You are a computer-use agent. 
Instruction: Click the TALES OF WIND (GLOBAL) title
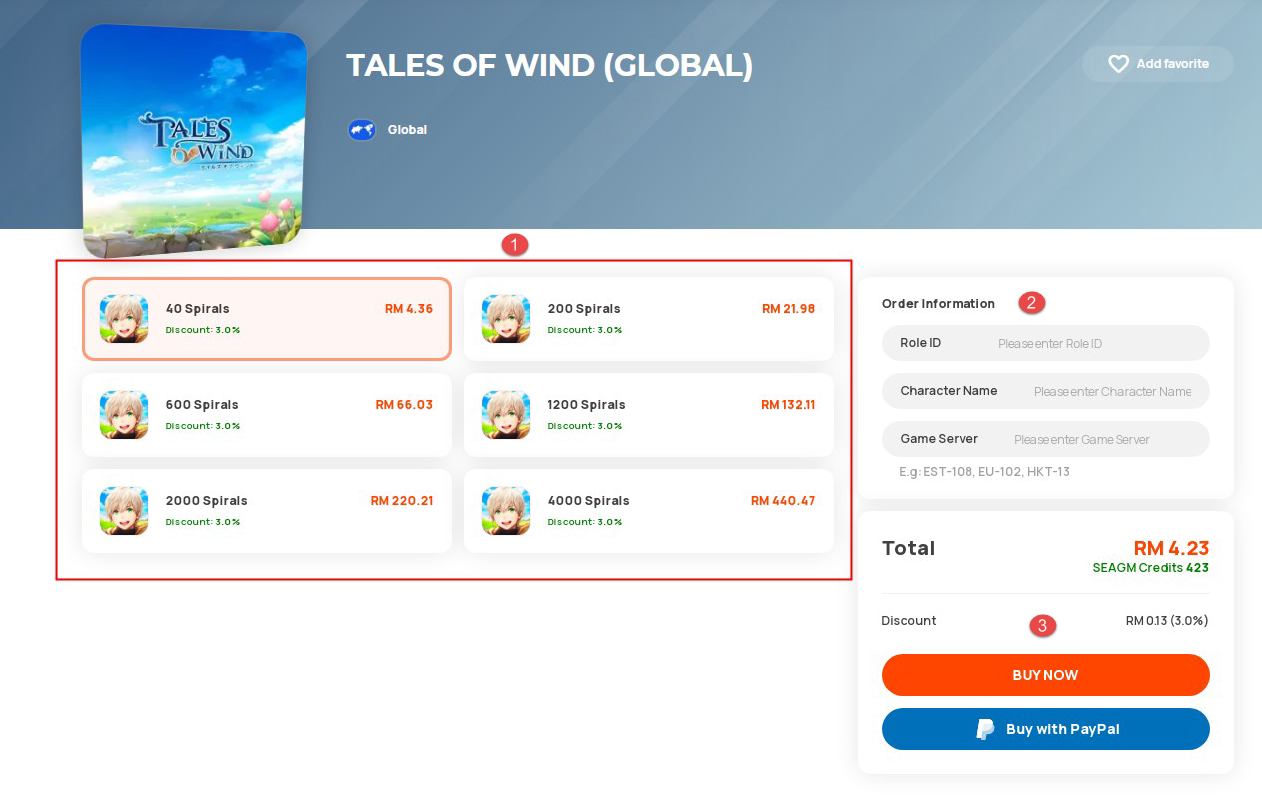(550, 66)
